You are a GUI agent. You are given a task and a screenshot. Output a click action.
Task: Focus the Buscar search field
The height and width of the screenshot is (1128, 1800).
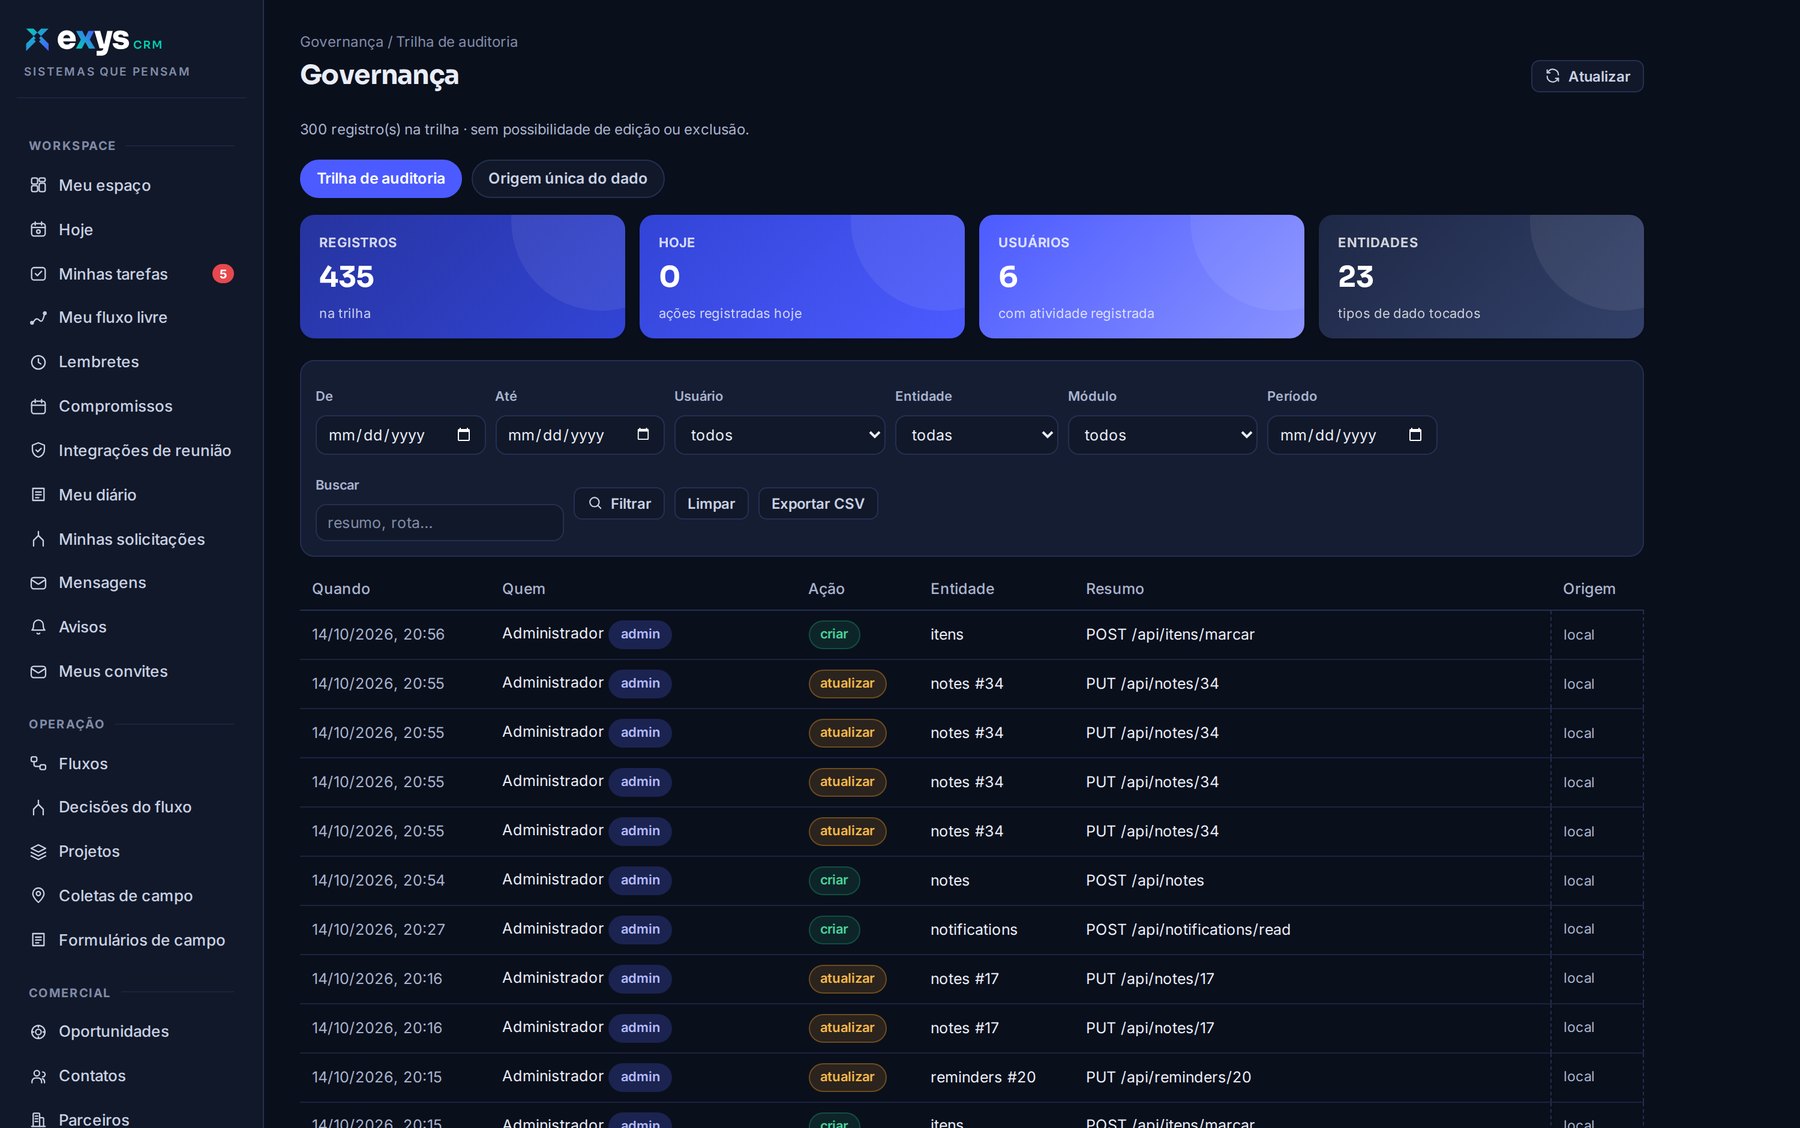pyautogui.click(x=439, y=523)
